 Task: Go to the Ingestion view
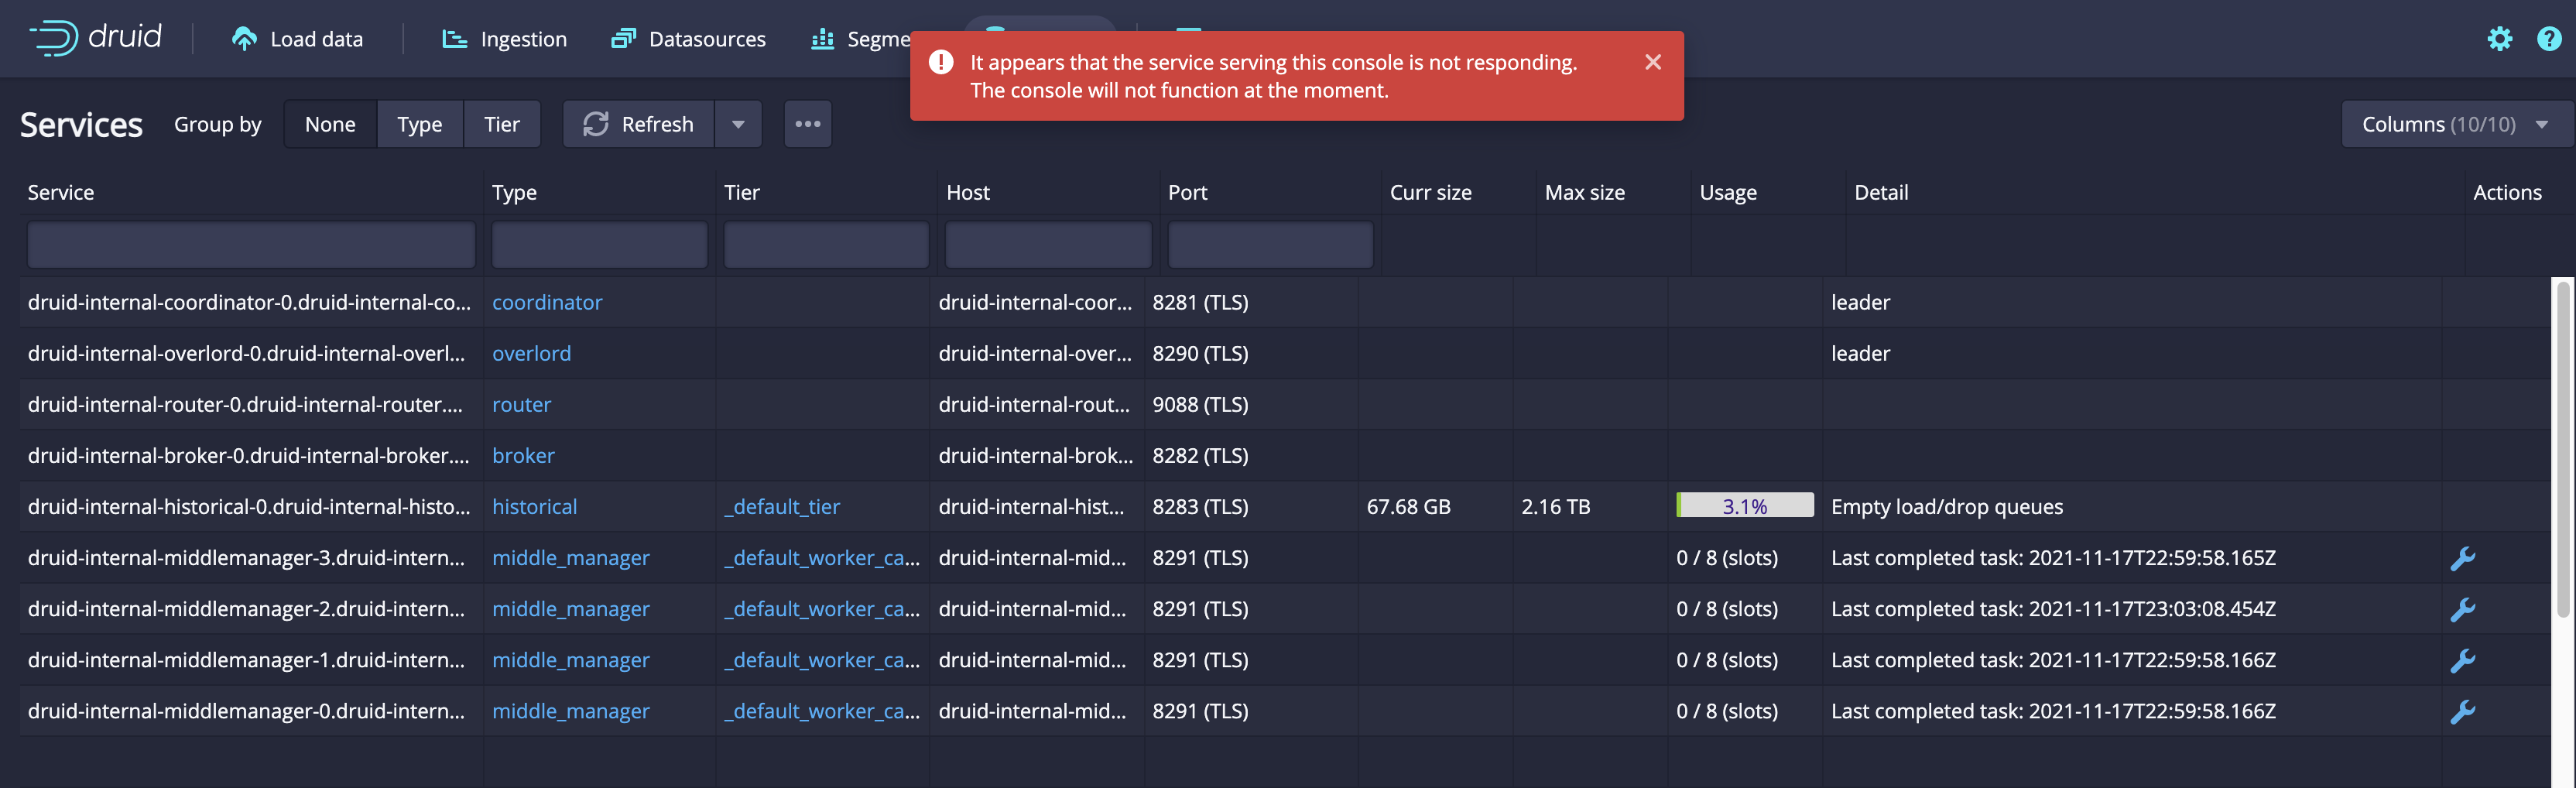504,39
